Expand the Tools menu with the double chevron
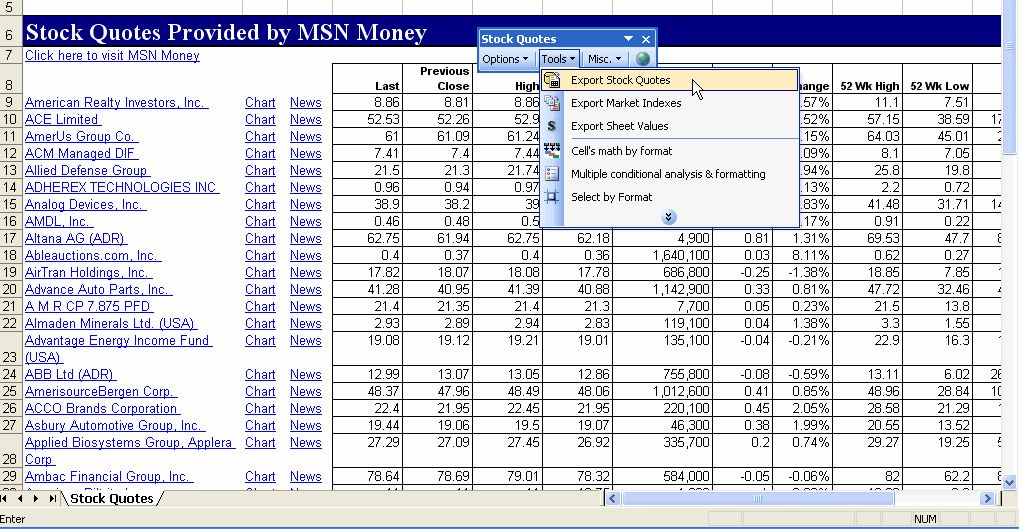 pos(669,217)
